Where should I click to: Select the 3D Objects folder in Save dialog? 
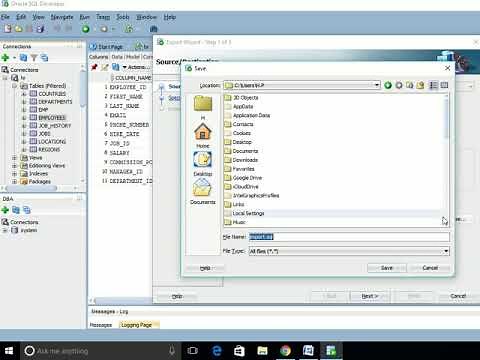(x=245, y=98)
